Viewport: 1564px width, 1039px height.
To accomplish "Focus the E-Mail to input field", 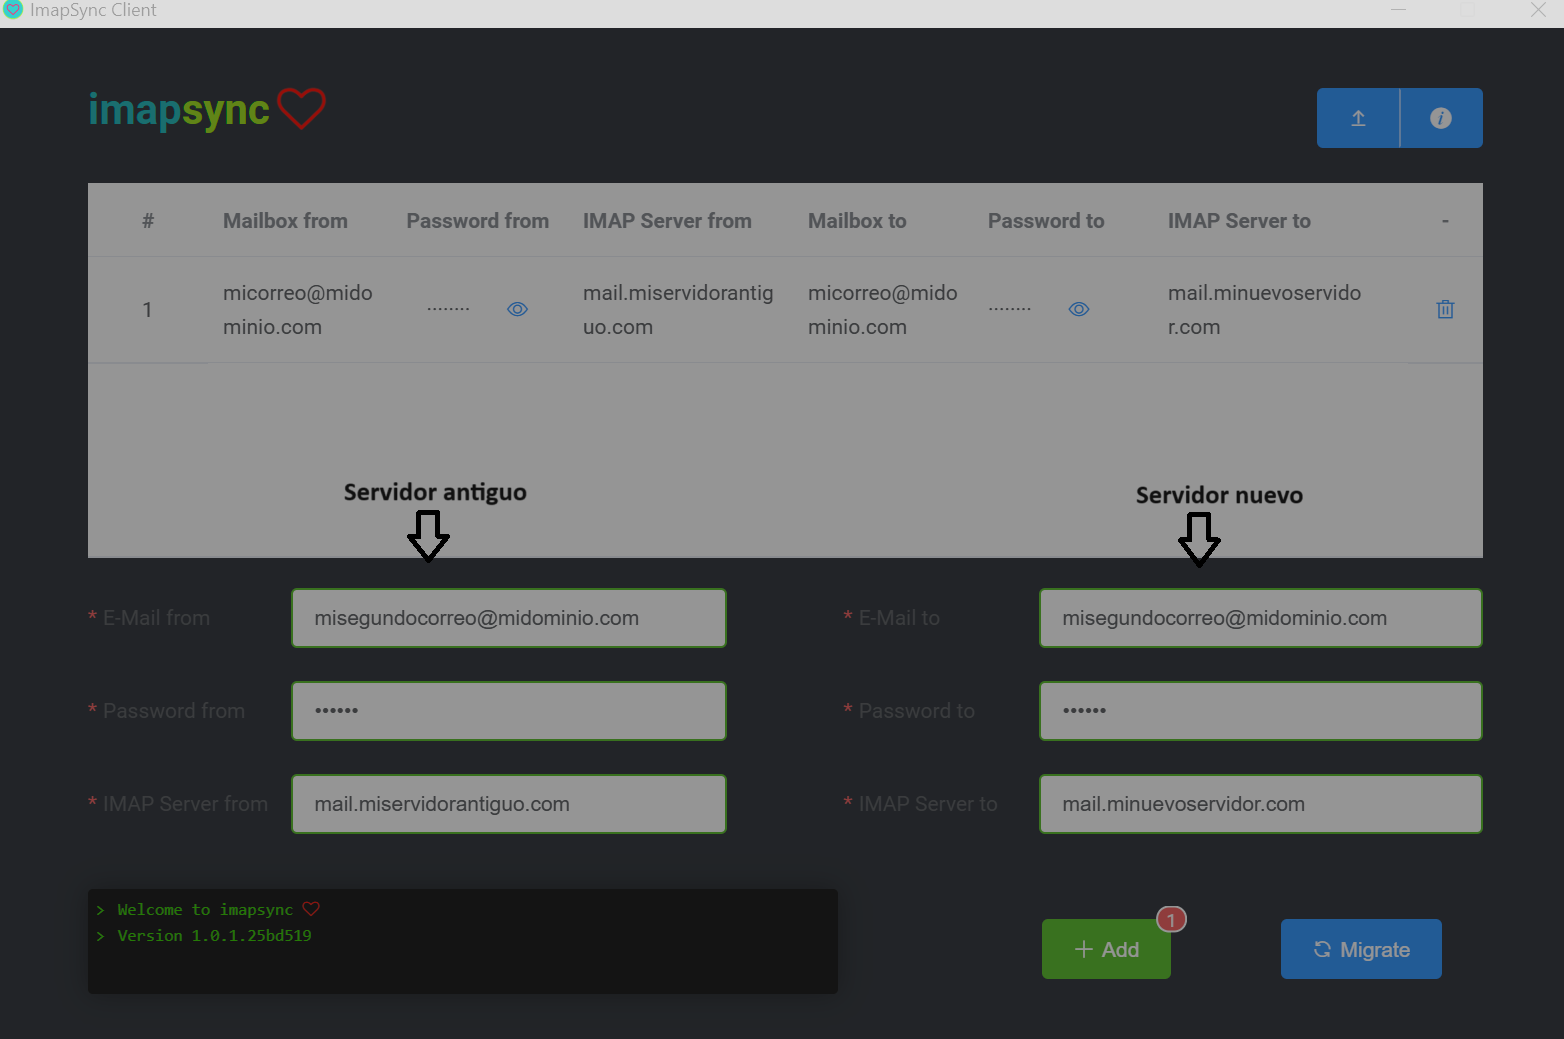I will (1261, 618).
